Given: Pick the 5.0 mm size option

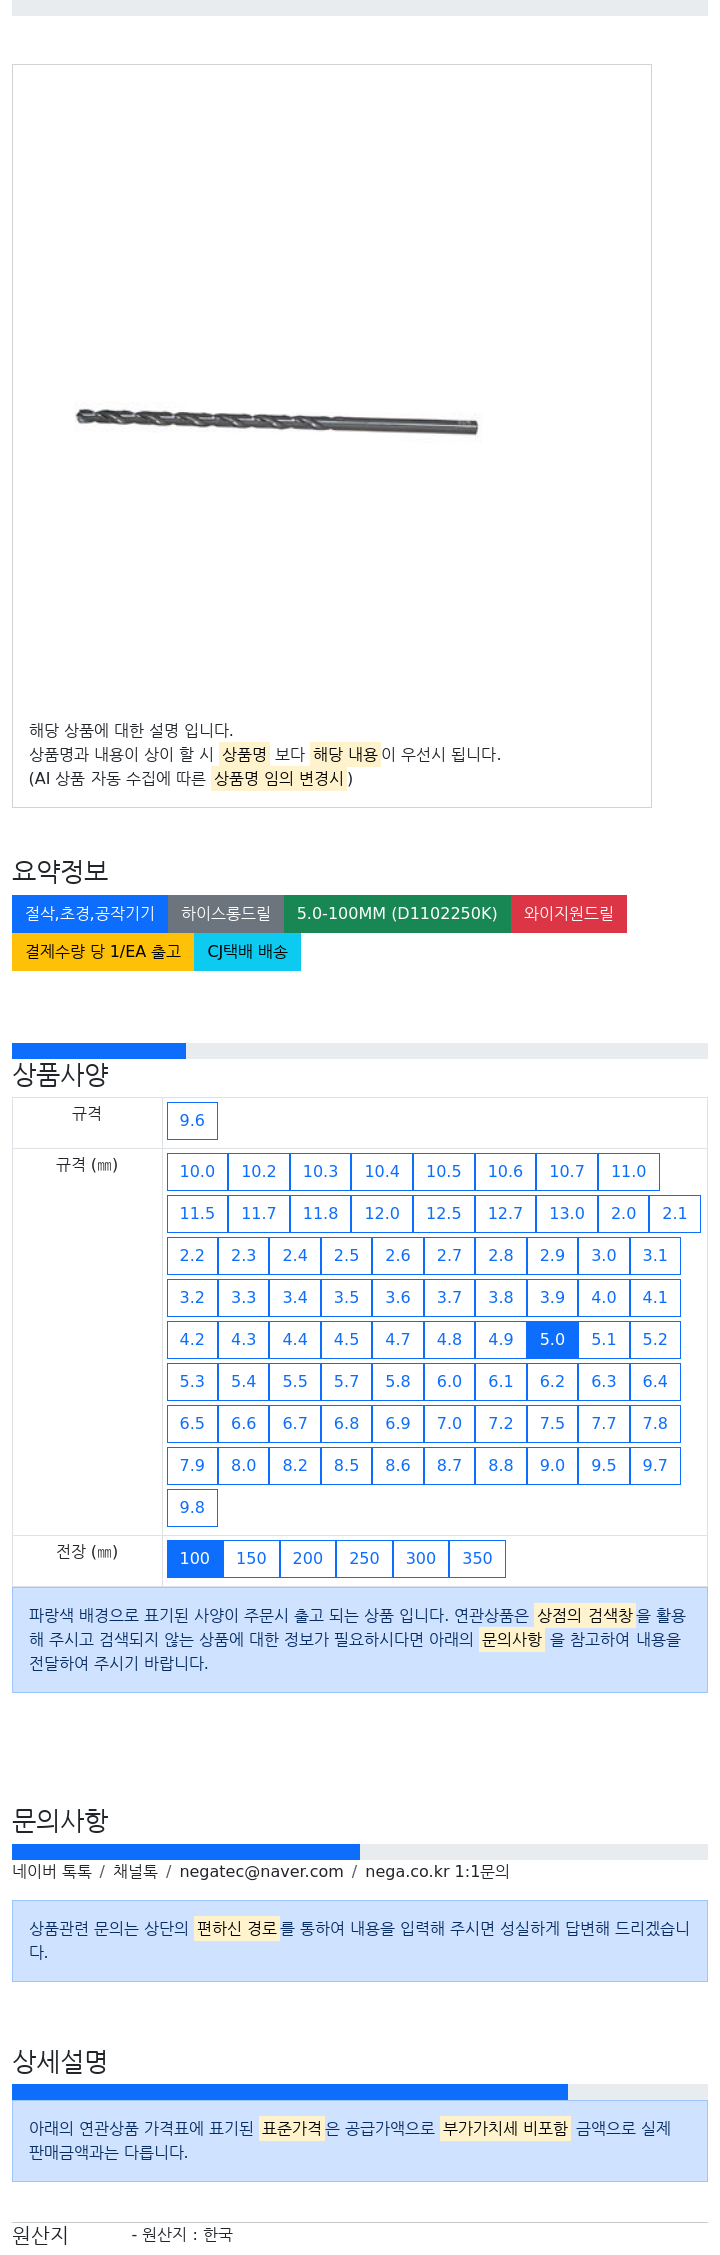Looking at the screenshot, I should (x=552, y=1339).
